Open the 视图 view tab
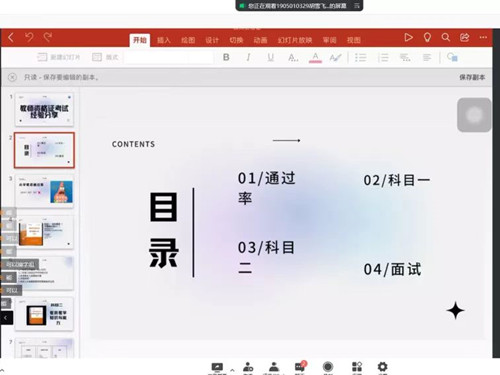The width and height of the screenshot is (500, 375). click(354, 40)
